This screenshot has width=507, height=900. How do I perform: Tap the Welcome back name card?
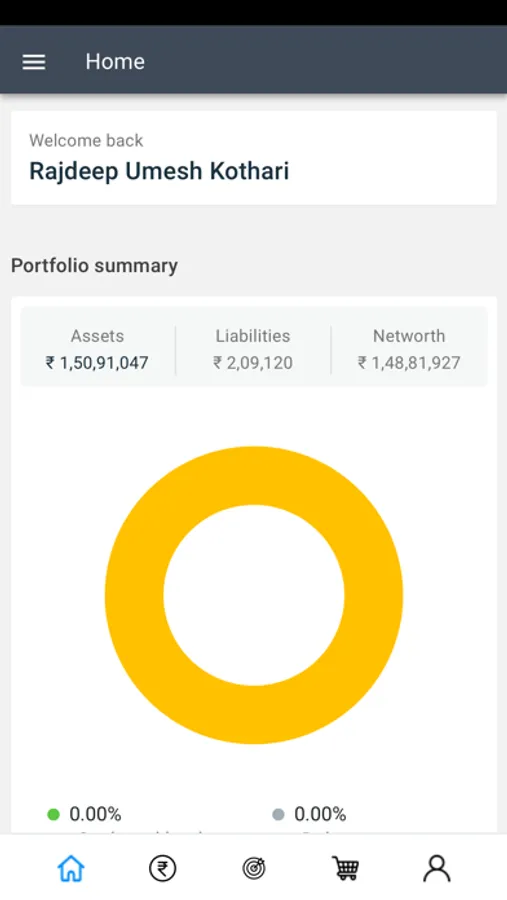click(x=254, y=158)
